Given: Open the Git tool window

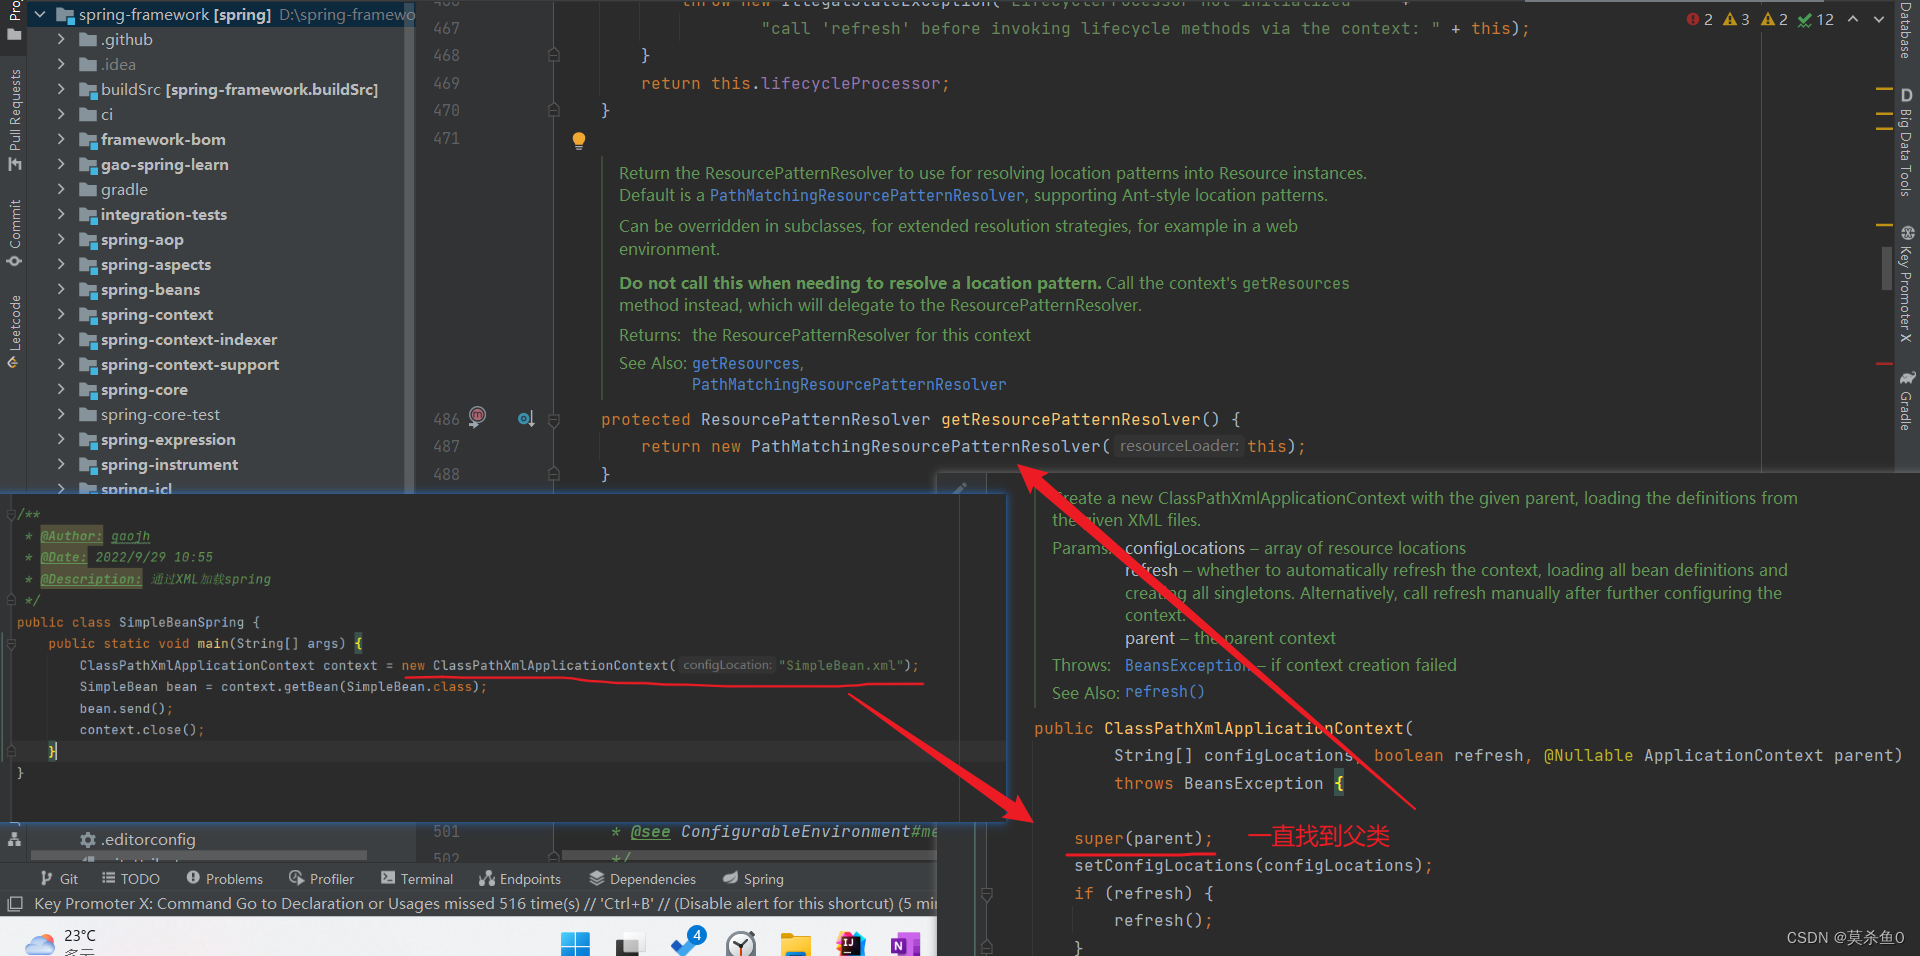Looking at the screenshot, I should tap(59, 879).
